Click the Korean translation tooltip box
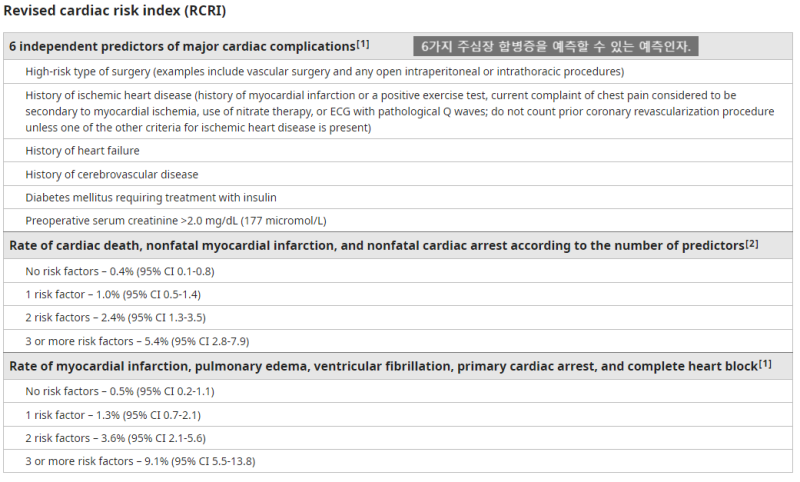 556,47
